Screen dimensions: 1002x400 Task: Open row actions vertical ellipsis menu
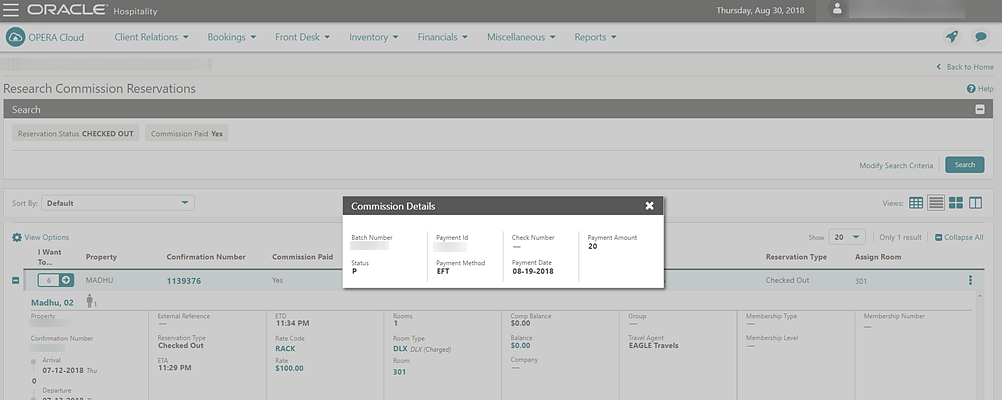tap(969, 281)
